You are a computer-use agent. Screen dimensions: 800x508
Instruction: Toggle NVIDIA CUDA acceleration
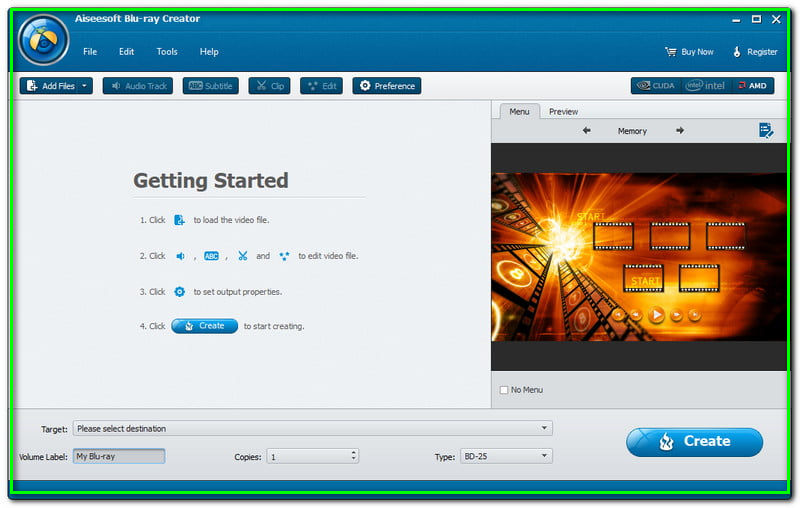656,86
